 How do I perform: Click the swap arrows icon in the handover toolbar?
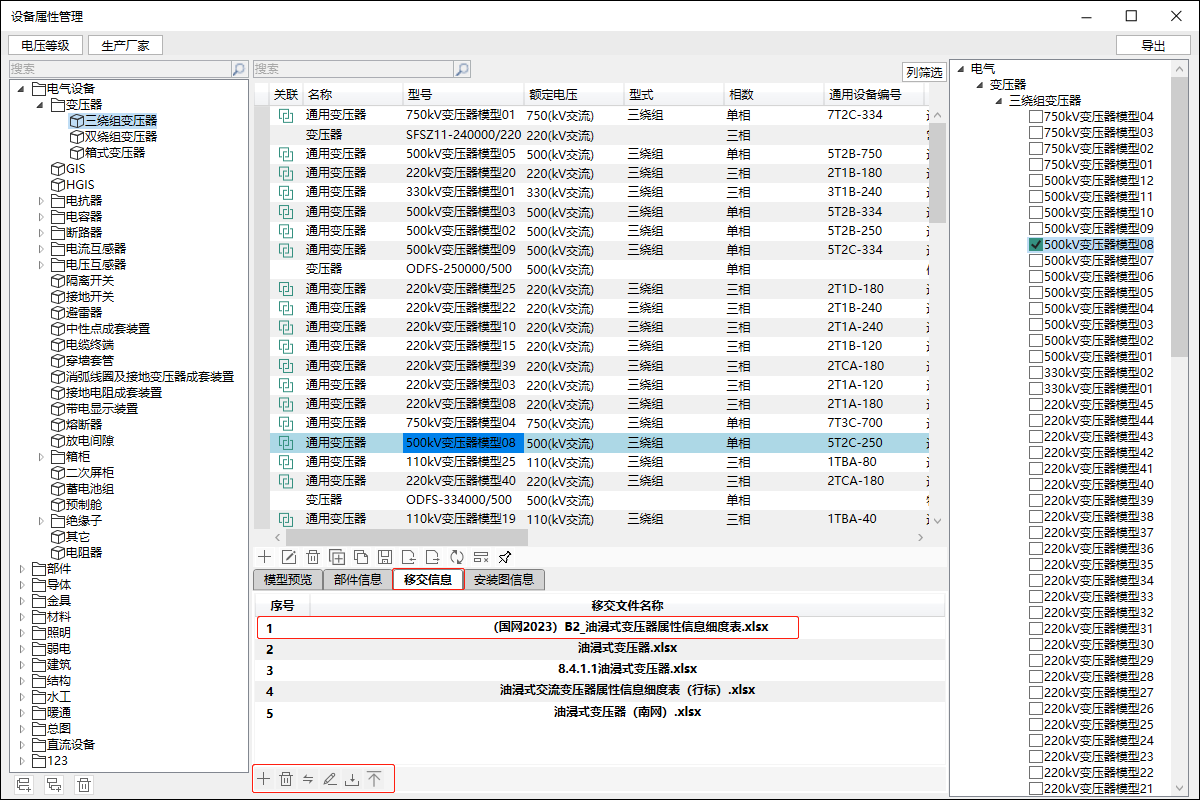pyautogui.click(x=308, y=779)
